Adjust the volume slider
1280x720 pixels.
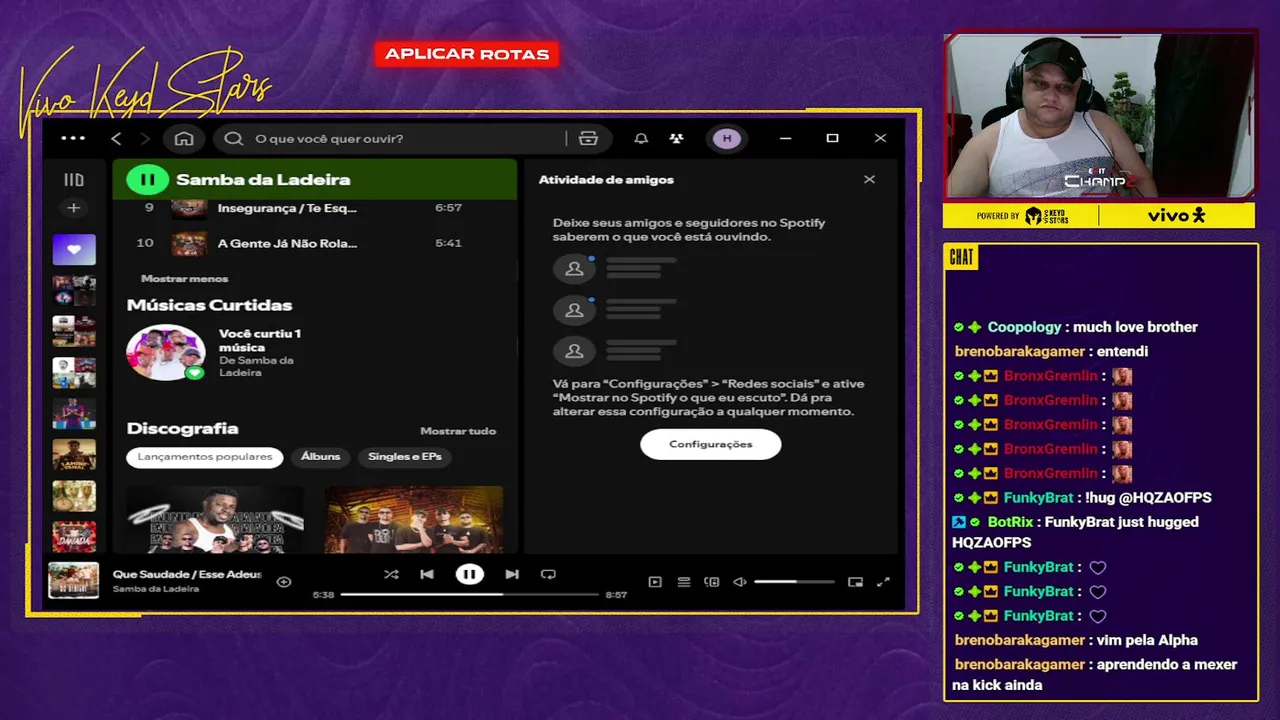click(794, 582)
